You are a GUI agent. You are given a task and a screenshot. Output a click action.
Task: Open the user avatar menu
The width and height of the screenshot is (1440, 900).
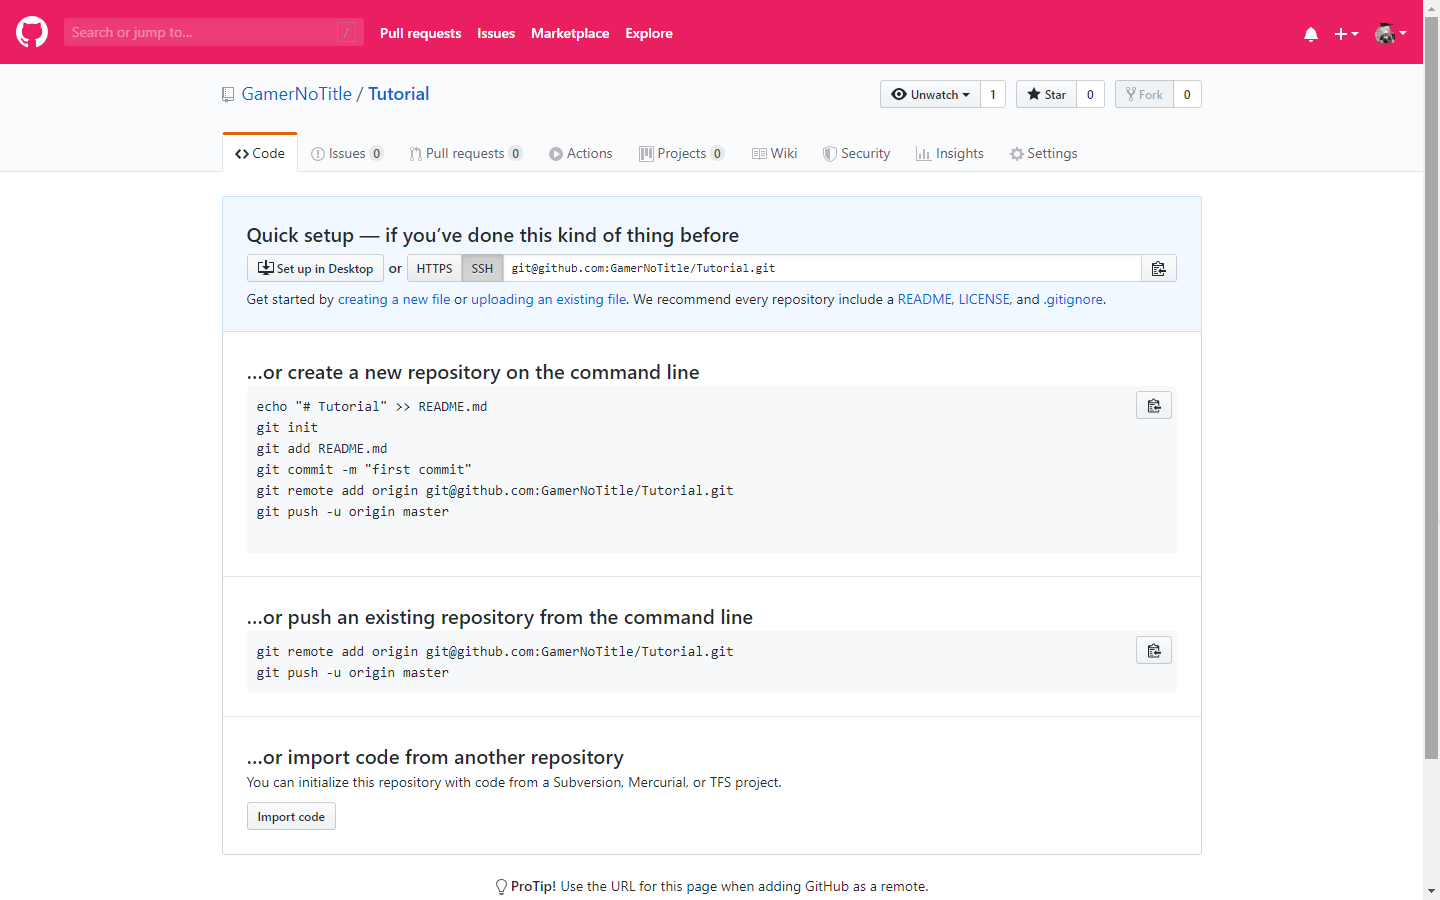[1390, 33]
